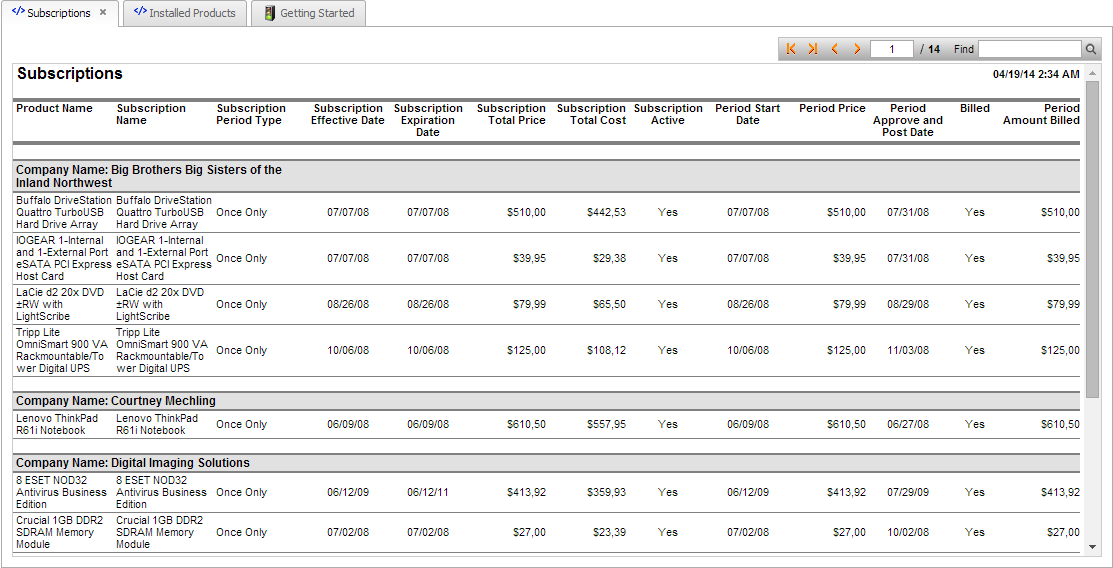Screen dimensions: 1113x568
Task: Jump to last page of report
Action: (x=813, y=49)
